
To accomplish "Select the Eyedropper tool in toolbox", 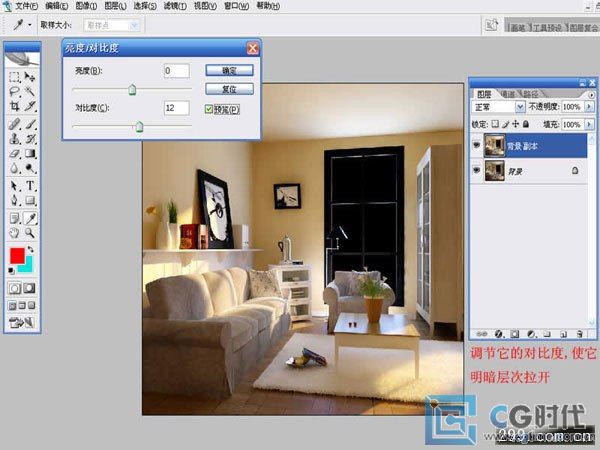I will (x=30, y=218).
